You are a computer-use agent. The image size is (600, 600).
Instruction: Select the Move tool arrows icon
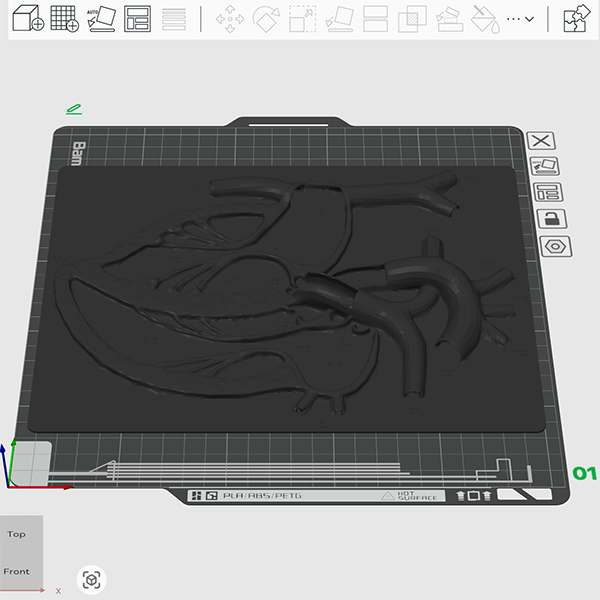tap(231, 19)
